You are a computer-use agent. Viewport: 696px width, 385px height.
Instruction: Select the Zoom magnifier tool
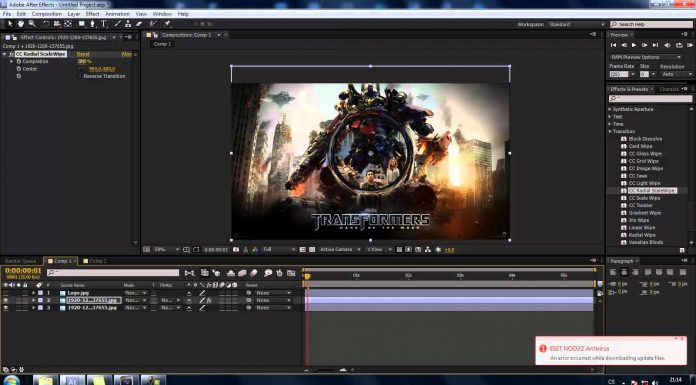coord(32,24)
